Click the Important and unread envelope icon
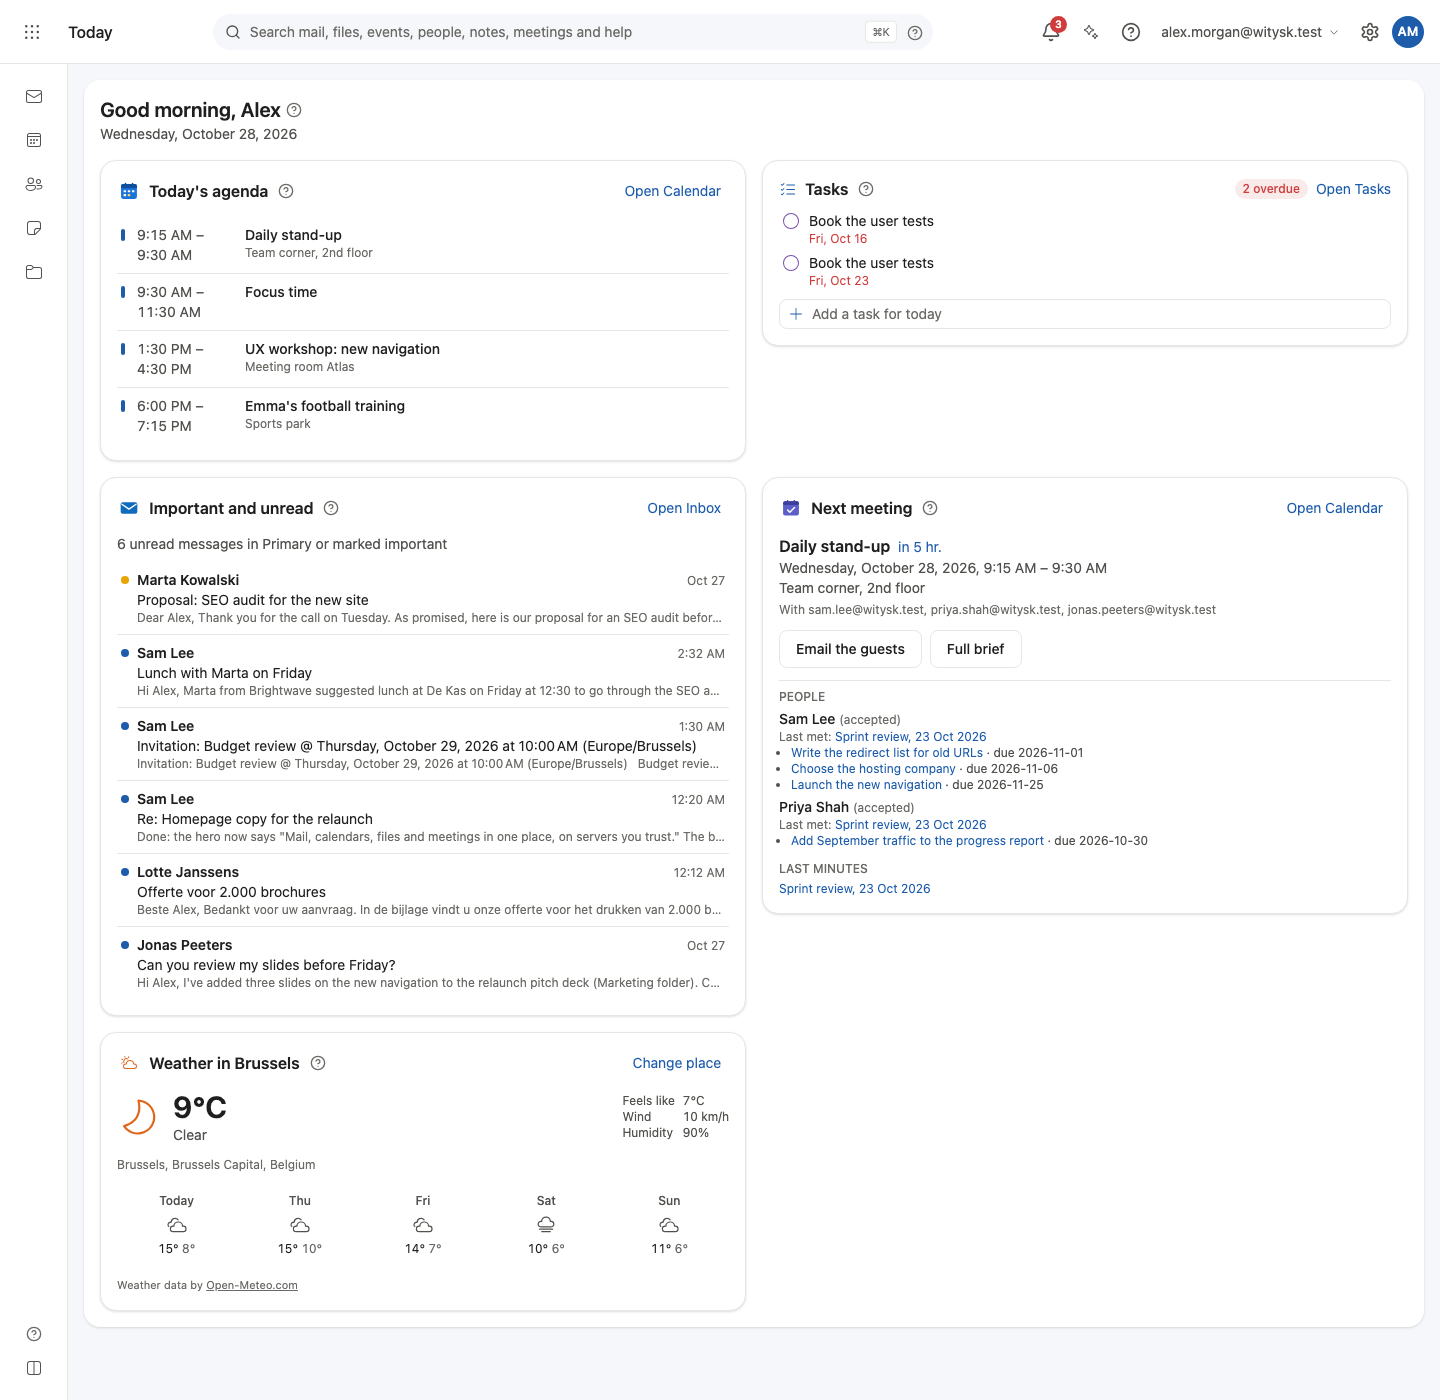 (x=129, y=508)
